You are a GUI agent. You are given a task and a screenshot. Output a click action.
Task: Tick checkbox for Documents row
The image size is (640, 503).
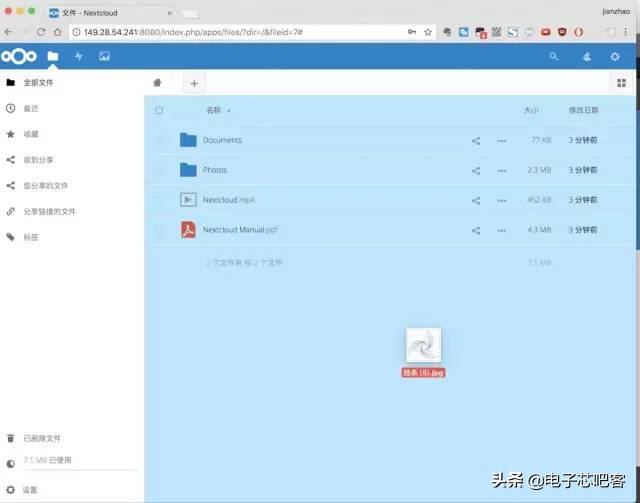(159, 140)
